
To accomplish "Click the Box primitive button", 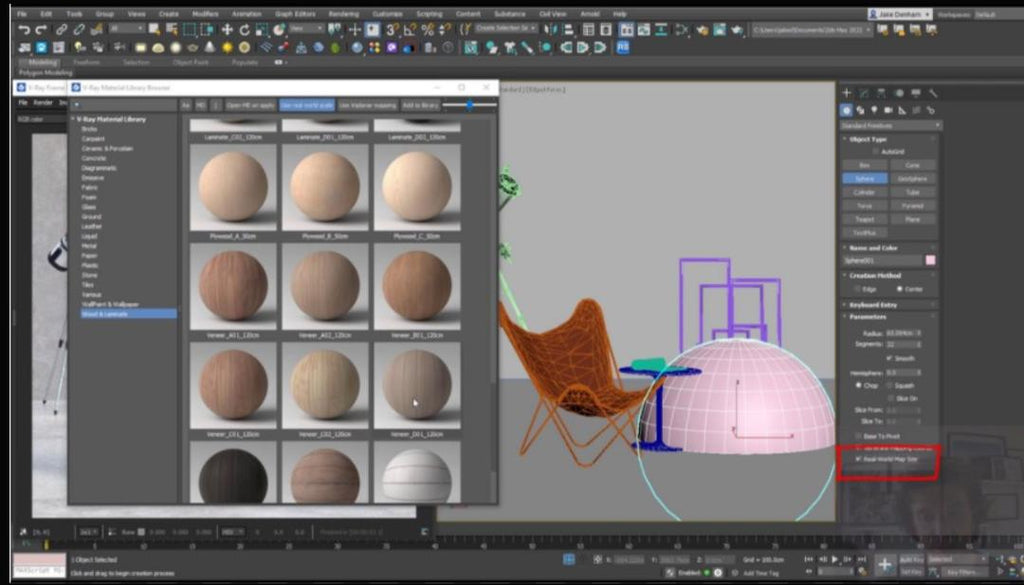I will 865,165.
